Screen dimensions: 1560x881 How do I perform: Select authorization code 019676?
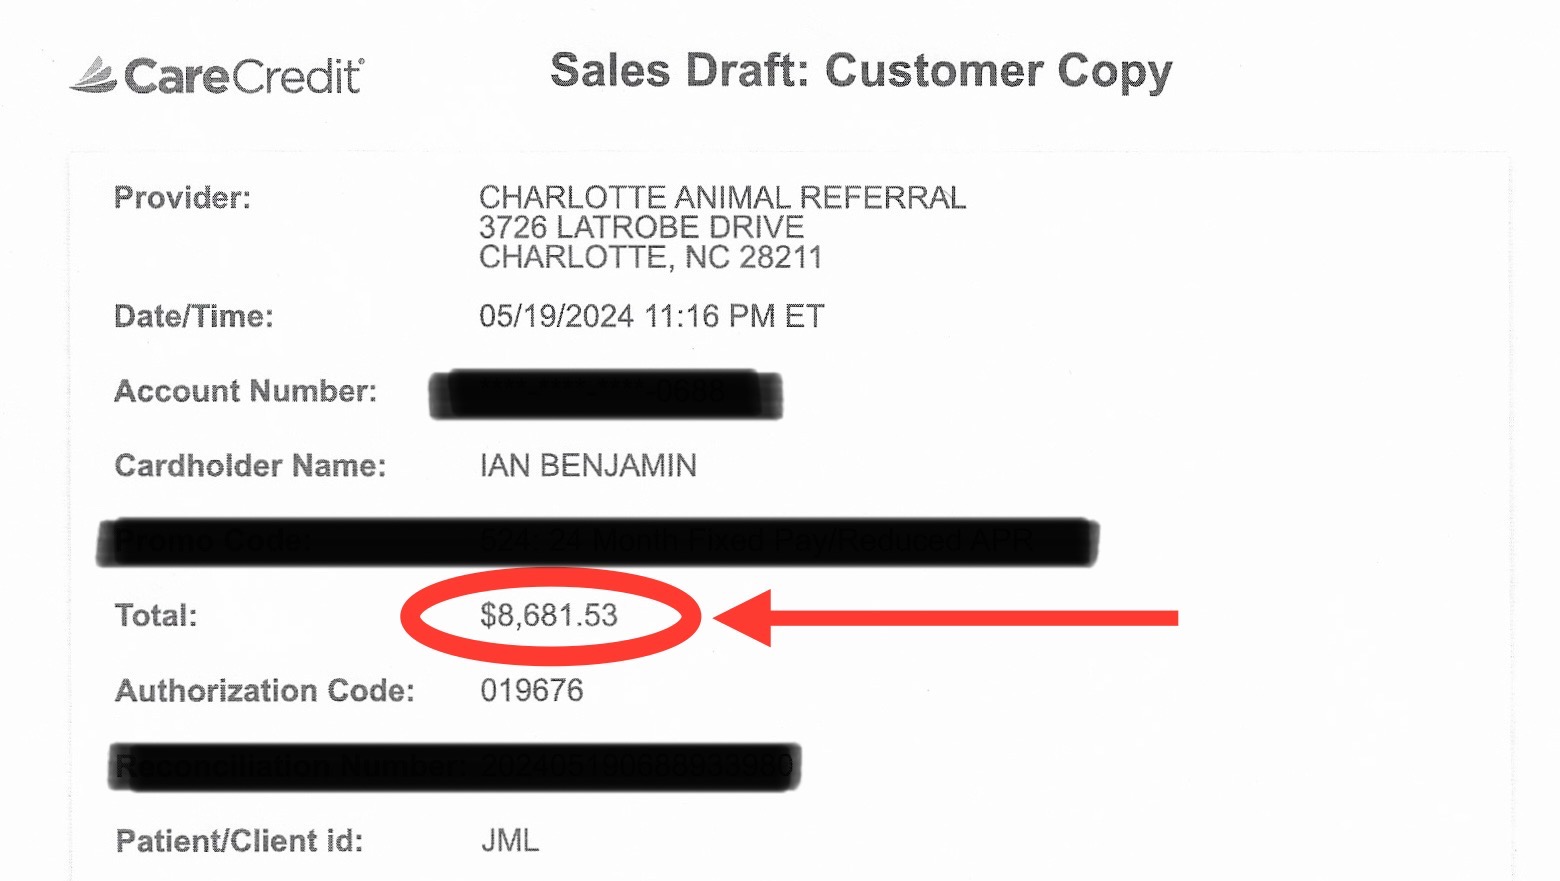532,691
